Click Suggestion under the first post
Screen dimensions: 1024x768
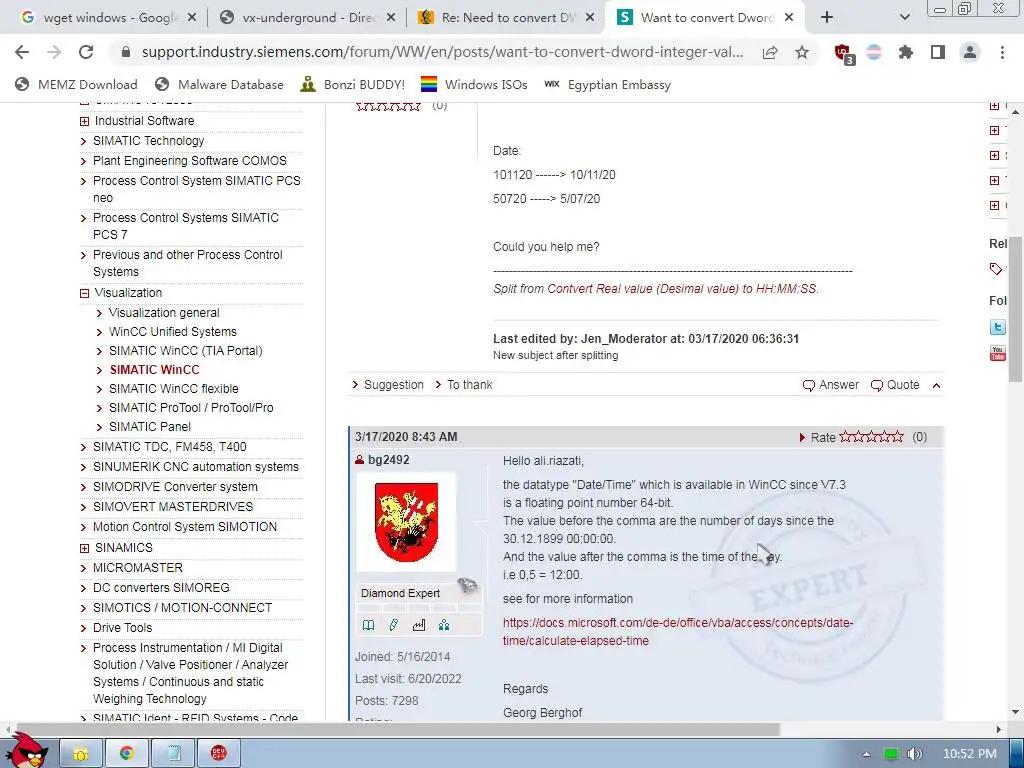[393, 385]
